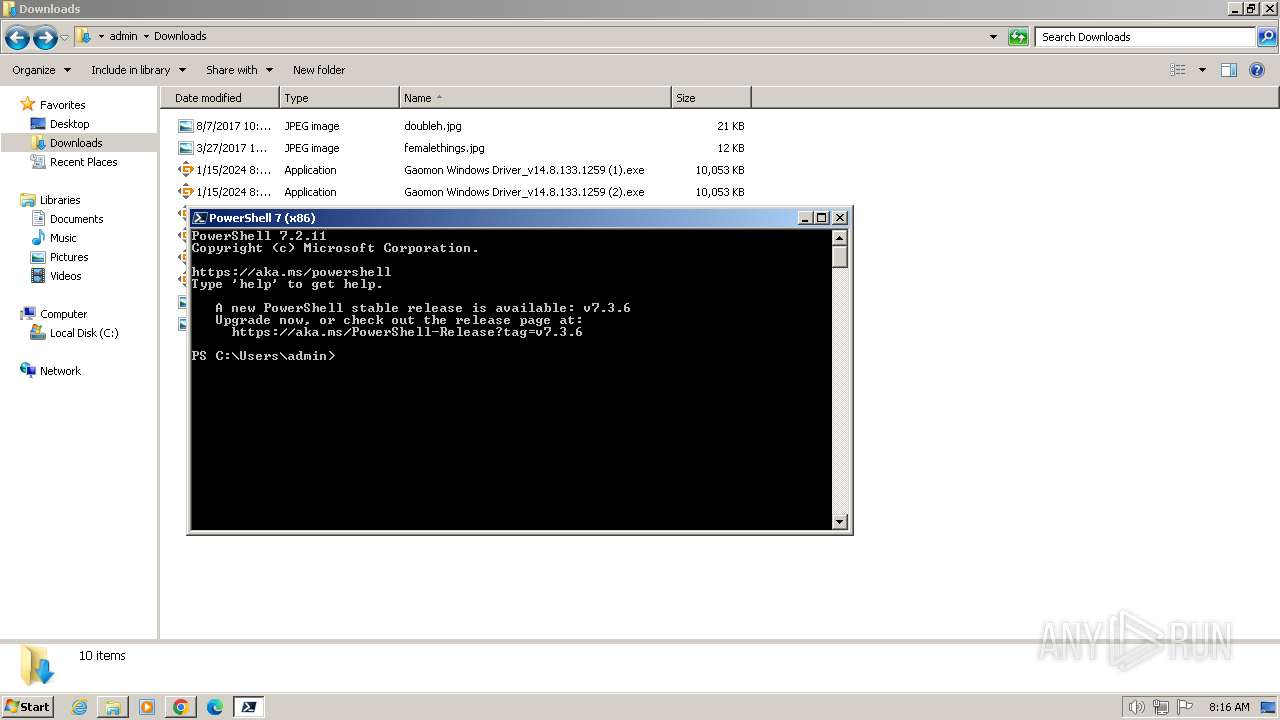Launch Microsoft Edge from the taskbar
The width and height of the screenshot is (1280, 720).
click(215, 707)
